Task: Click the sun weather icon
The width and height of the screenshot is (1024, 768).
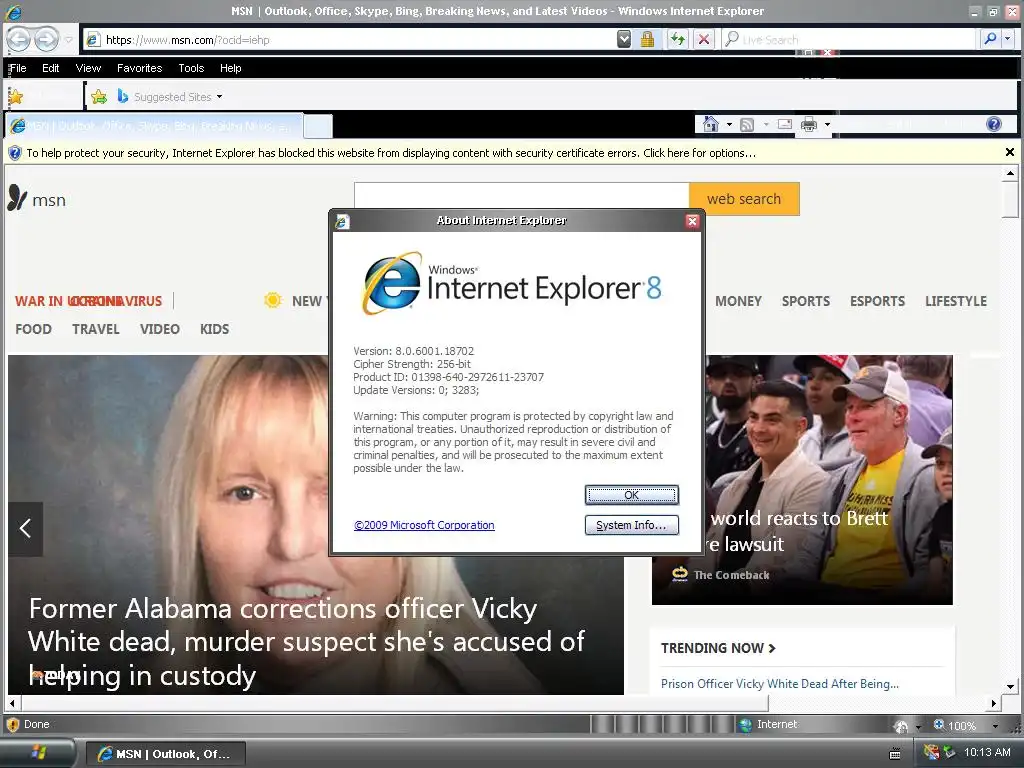Action: (x=273, y=300)
